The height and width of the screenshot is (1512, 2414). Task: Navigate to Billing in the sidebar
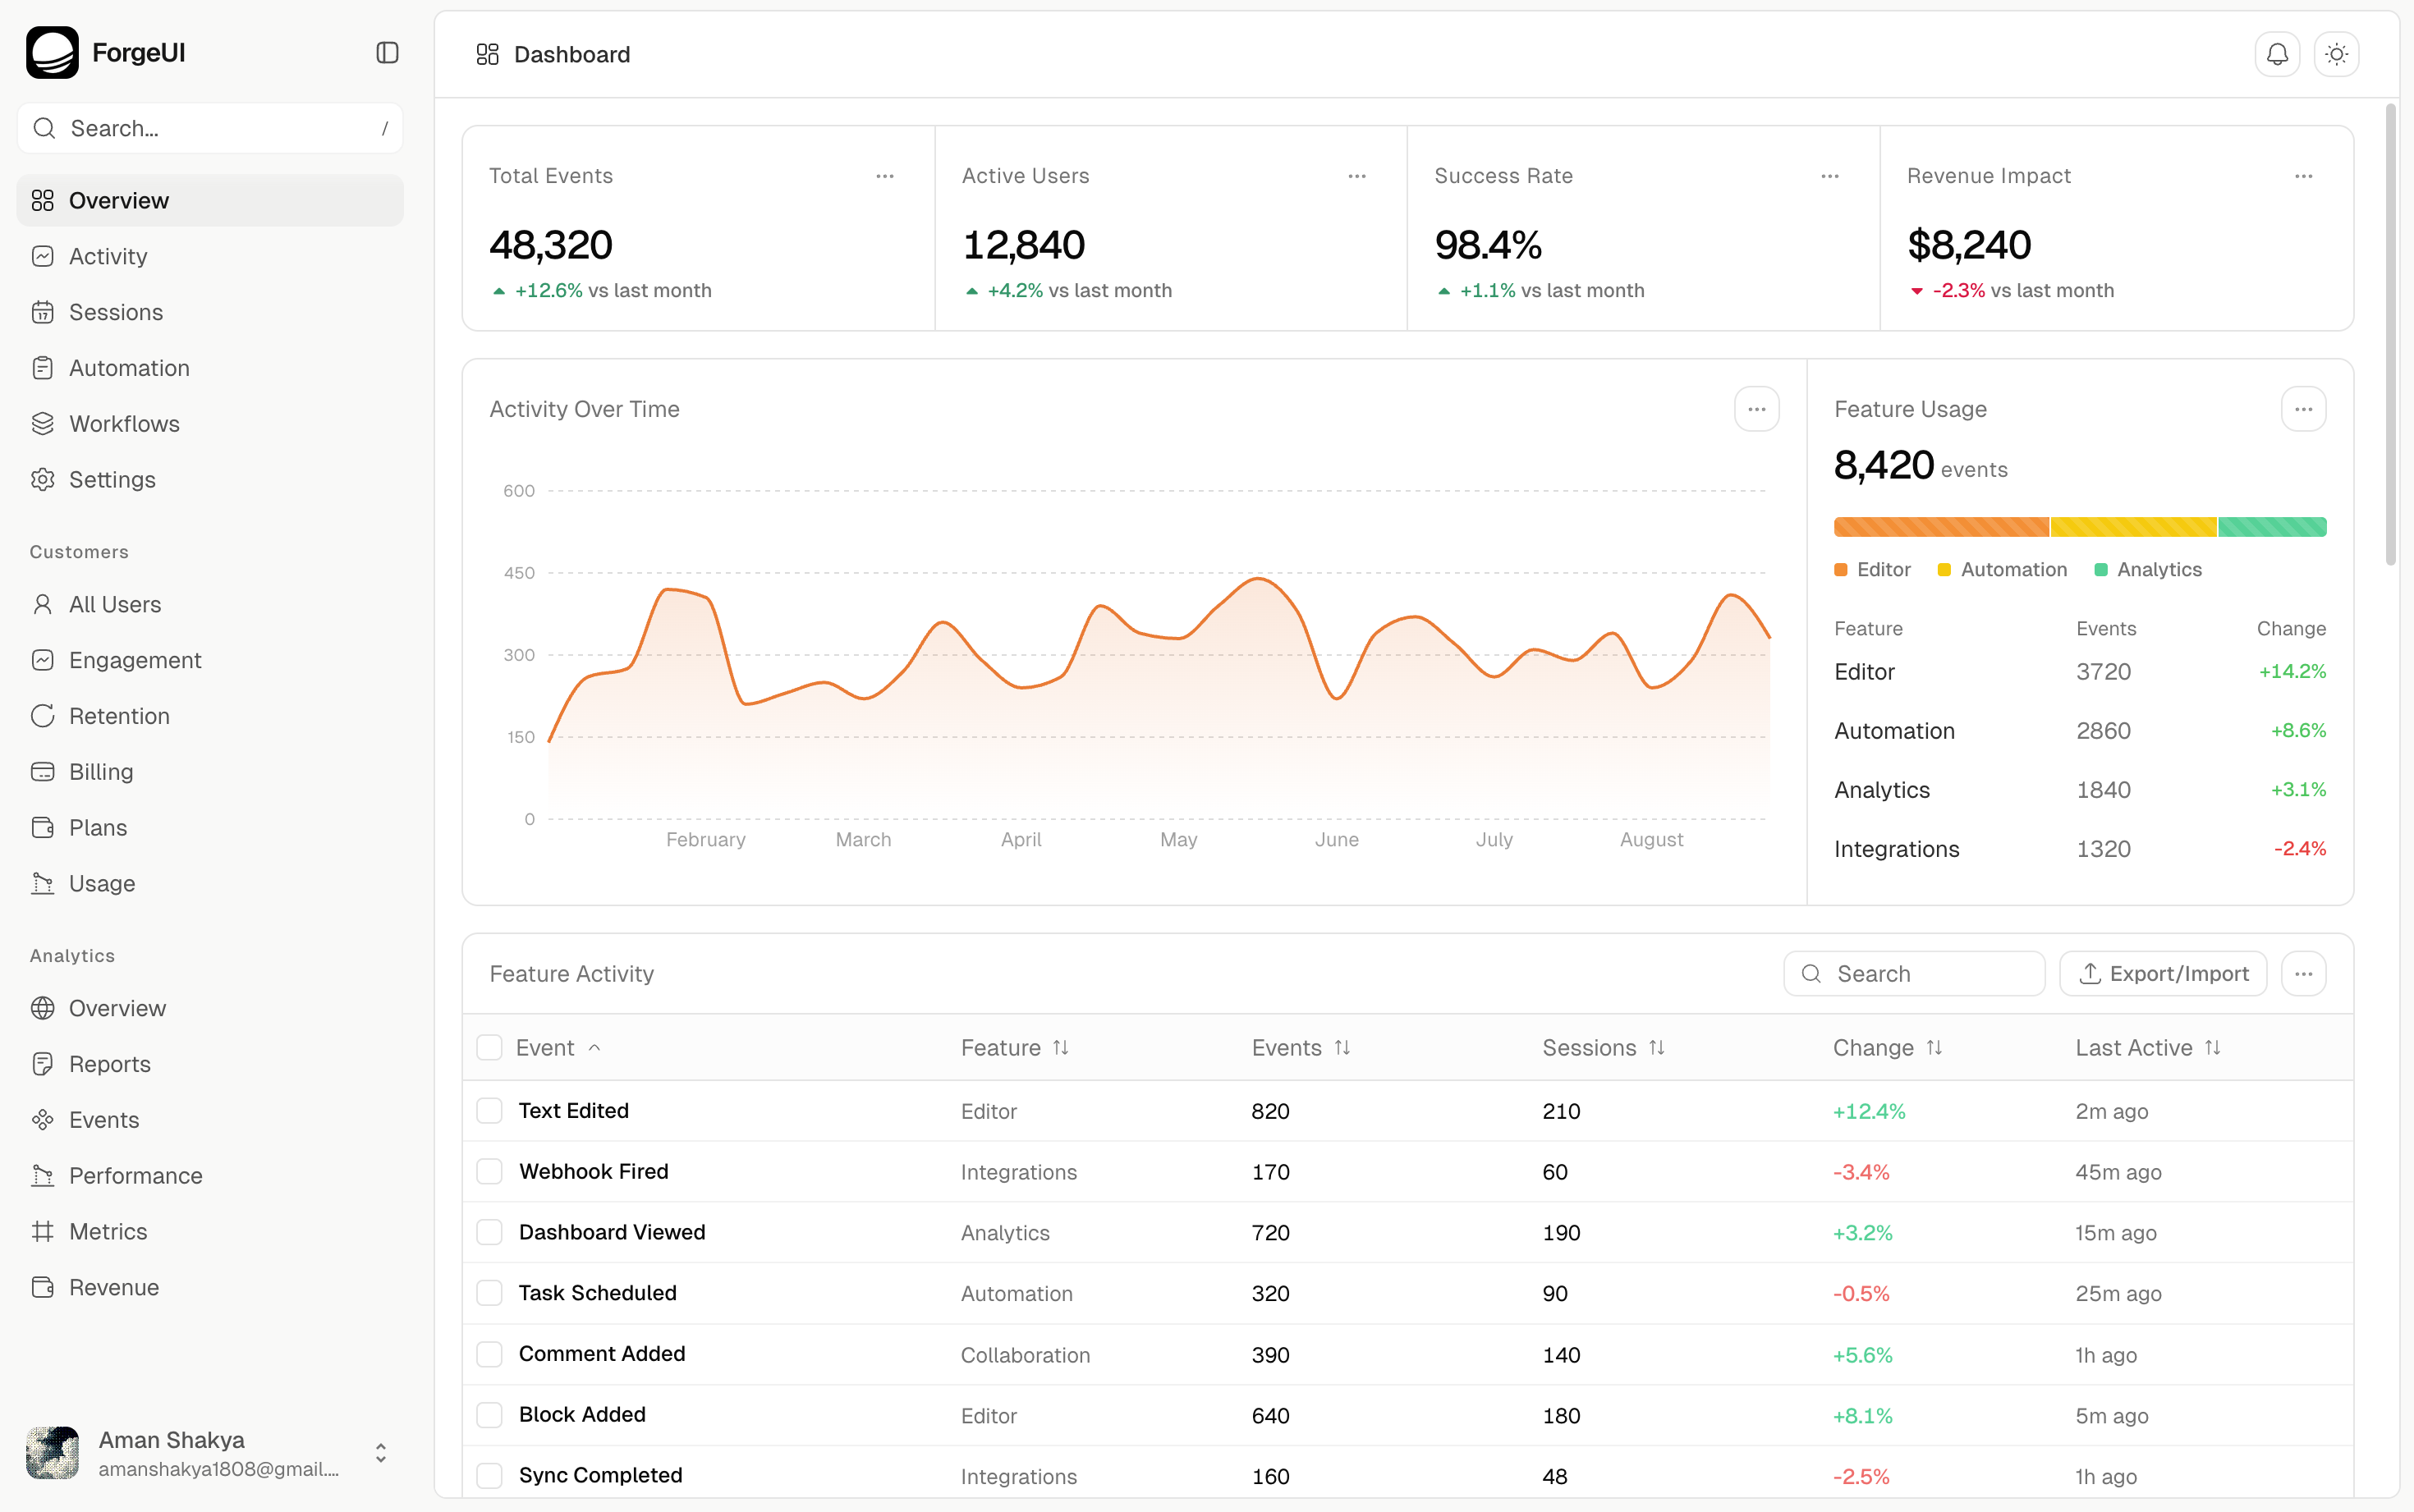(x=100, y=771)
